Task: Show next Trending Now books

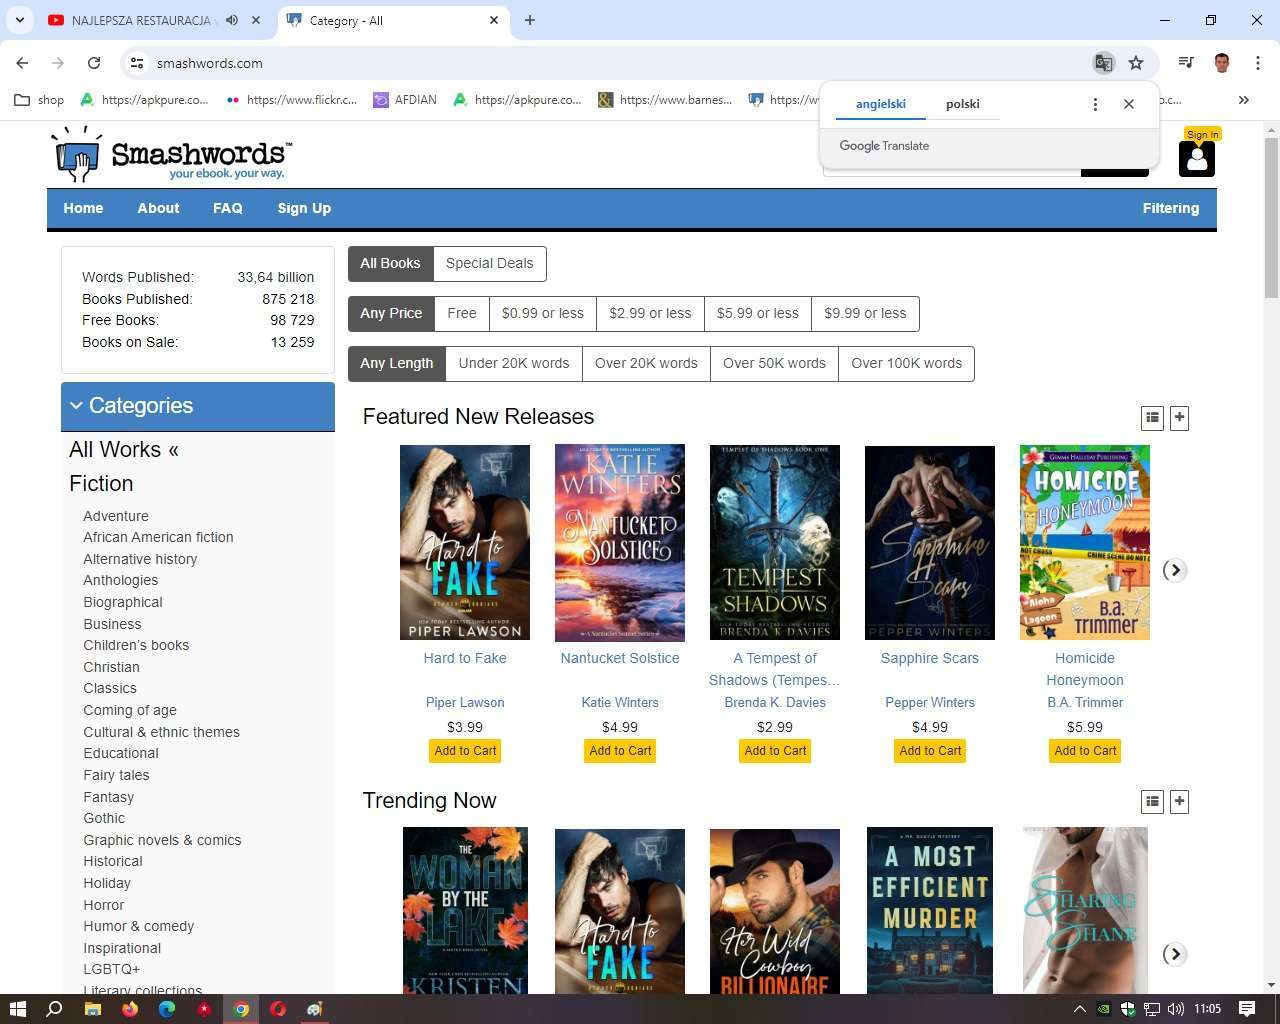Action: coord(1175,954)
